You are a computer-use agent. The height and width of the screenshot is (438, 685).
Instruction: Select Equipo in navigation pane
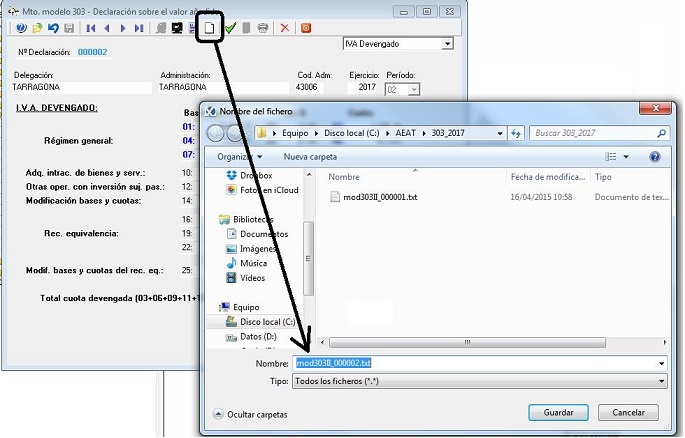click(239, 307)
